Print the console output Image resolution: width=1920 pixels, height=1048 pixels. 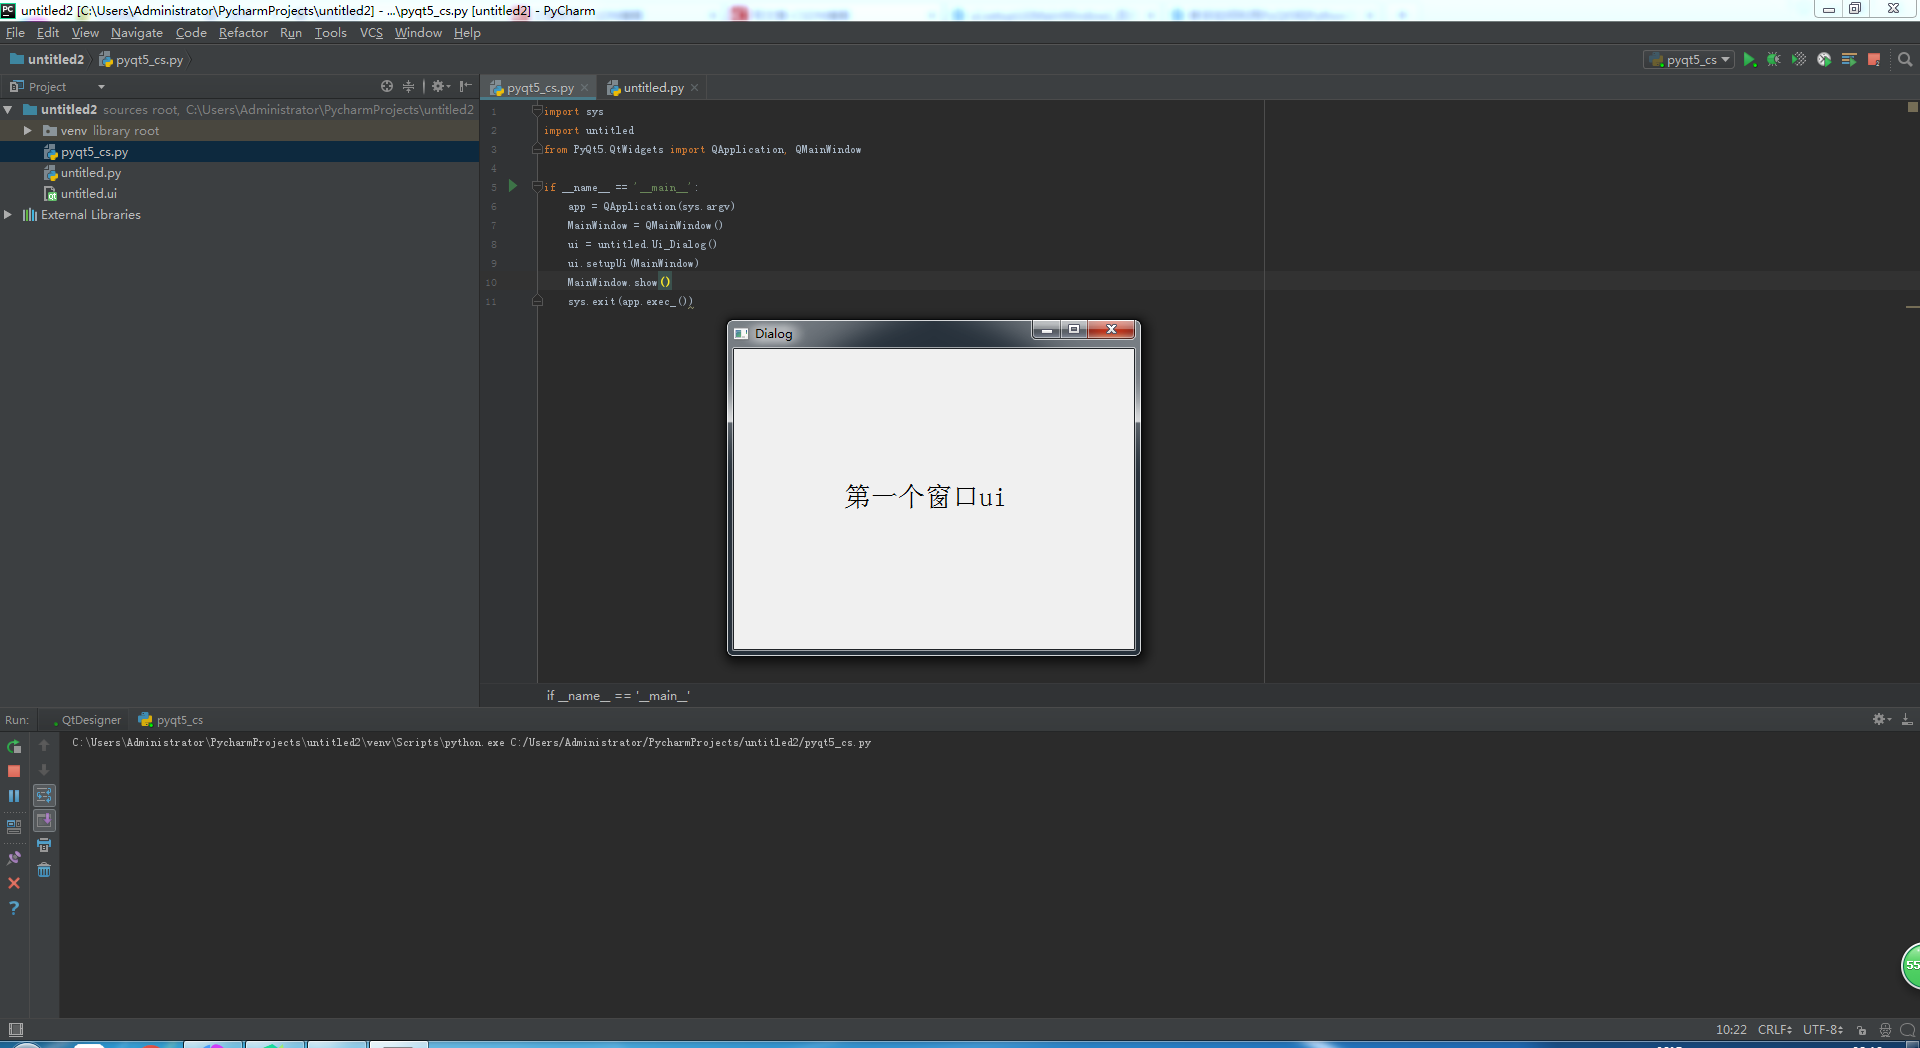(x=44, y=846)
